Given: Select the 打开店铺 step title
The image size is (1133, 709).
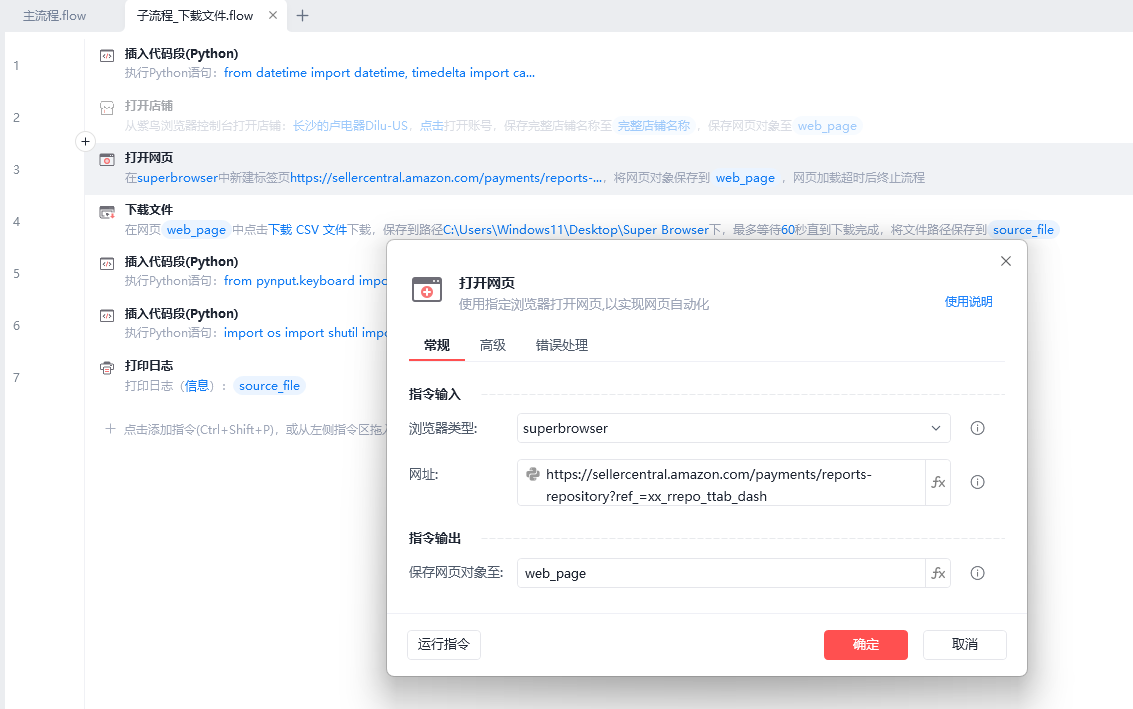Looking at the screenshot, I should point(149,106).
